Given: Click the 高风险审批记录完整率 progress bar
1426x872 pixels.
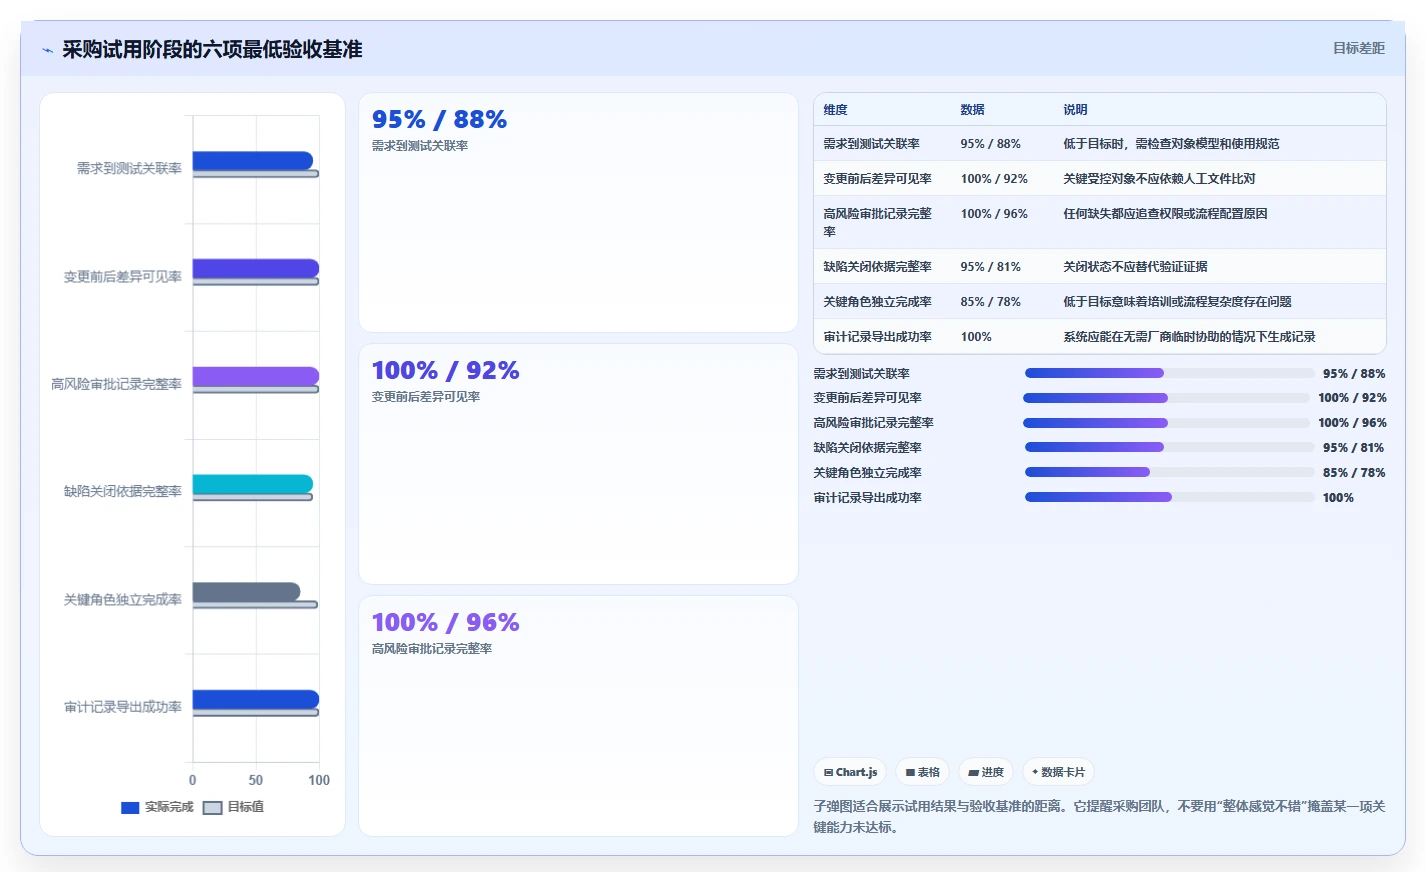Looking at the screenshot, I should 1166,423.
